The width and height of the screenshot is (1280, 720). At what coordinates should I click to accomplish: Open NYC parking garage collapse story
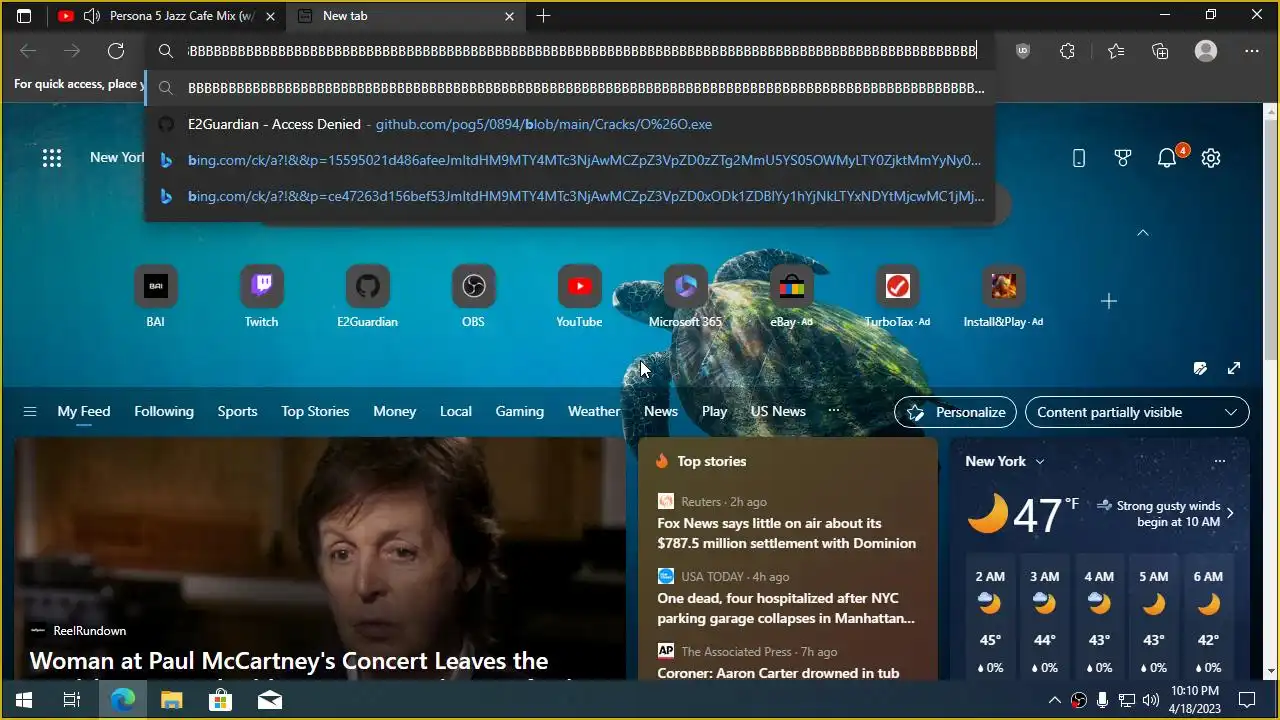click(786, 608)
